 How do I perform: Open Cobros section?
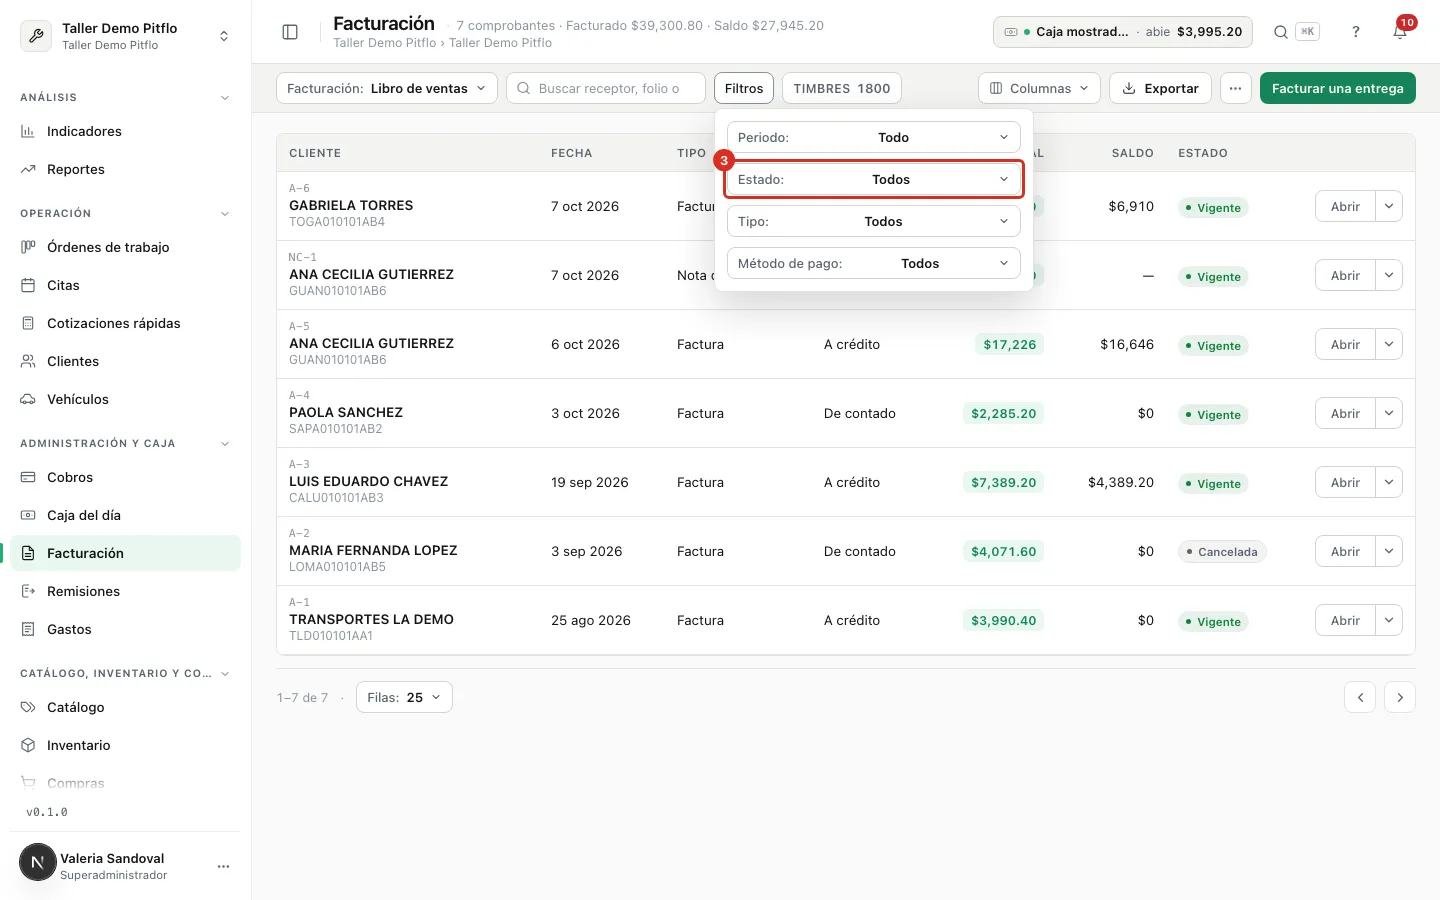tap(125, 477)
